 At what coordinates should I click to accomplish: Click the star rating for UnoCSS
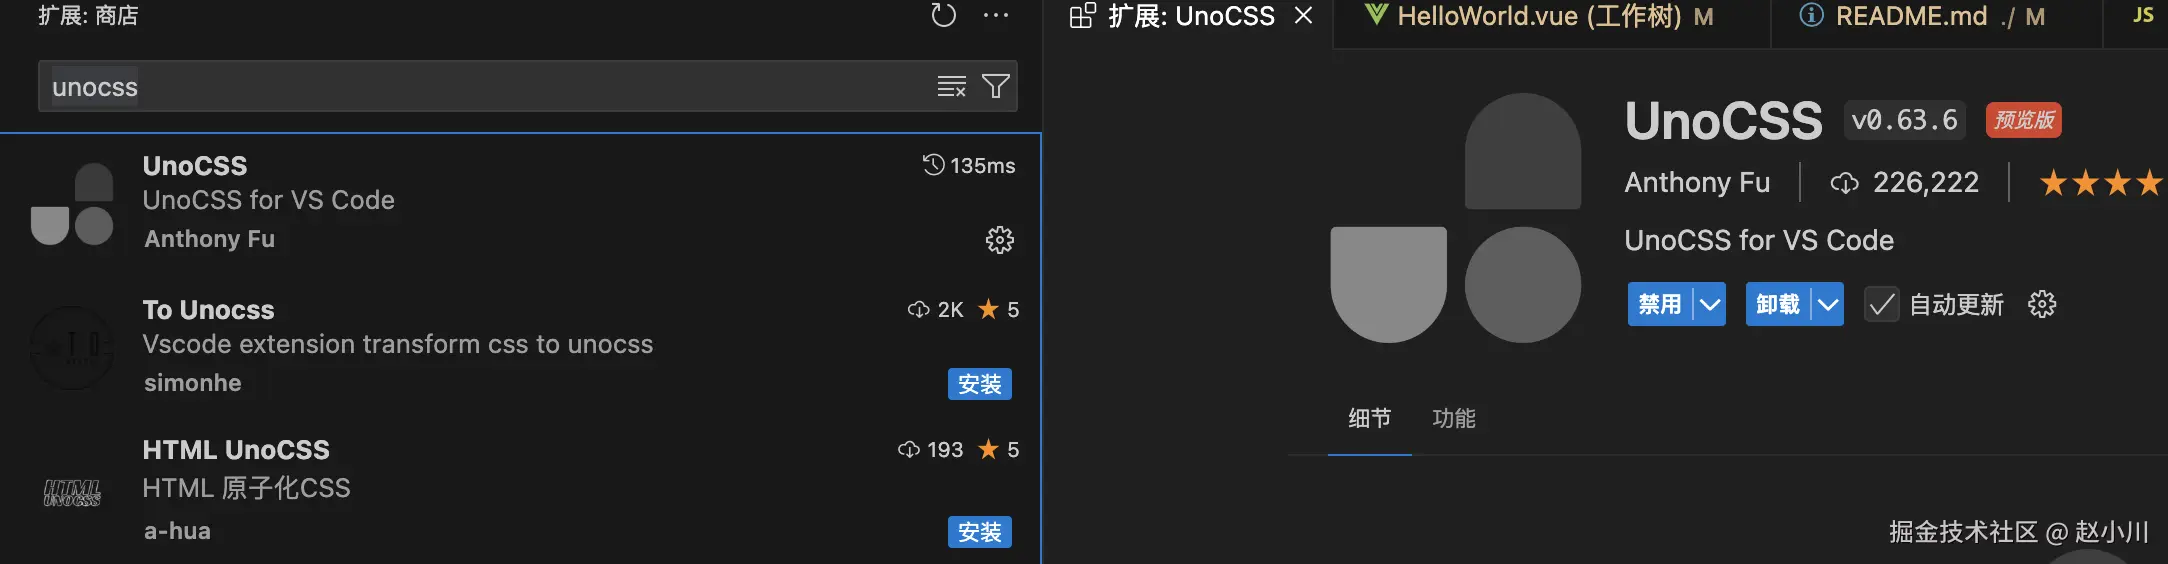(x=2102, y=183)
